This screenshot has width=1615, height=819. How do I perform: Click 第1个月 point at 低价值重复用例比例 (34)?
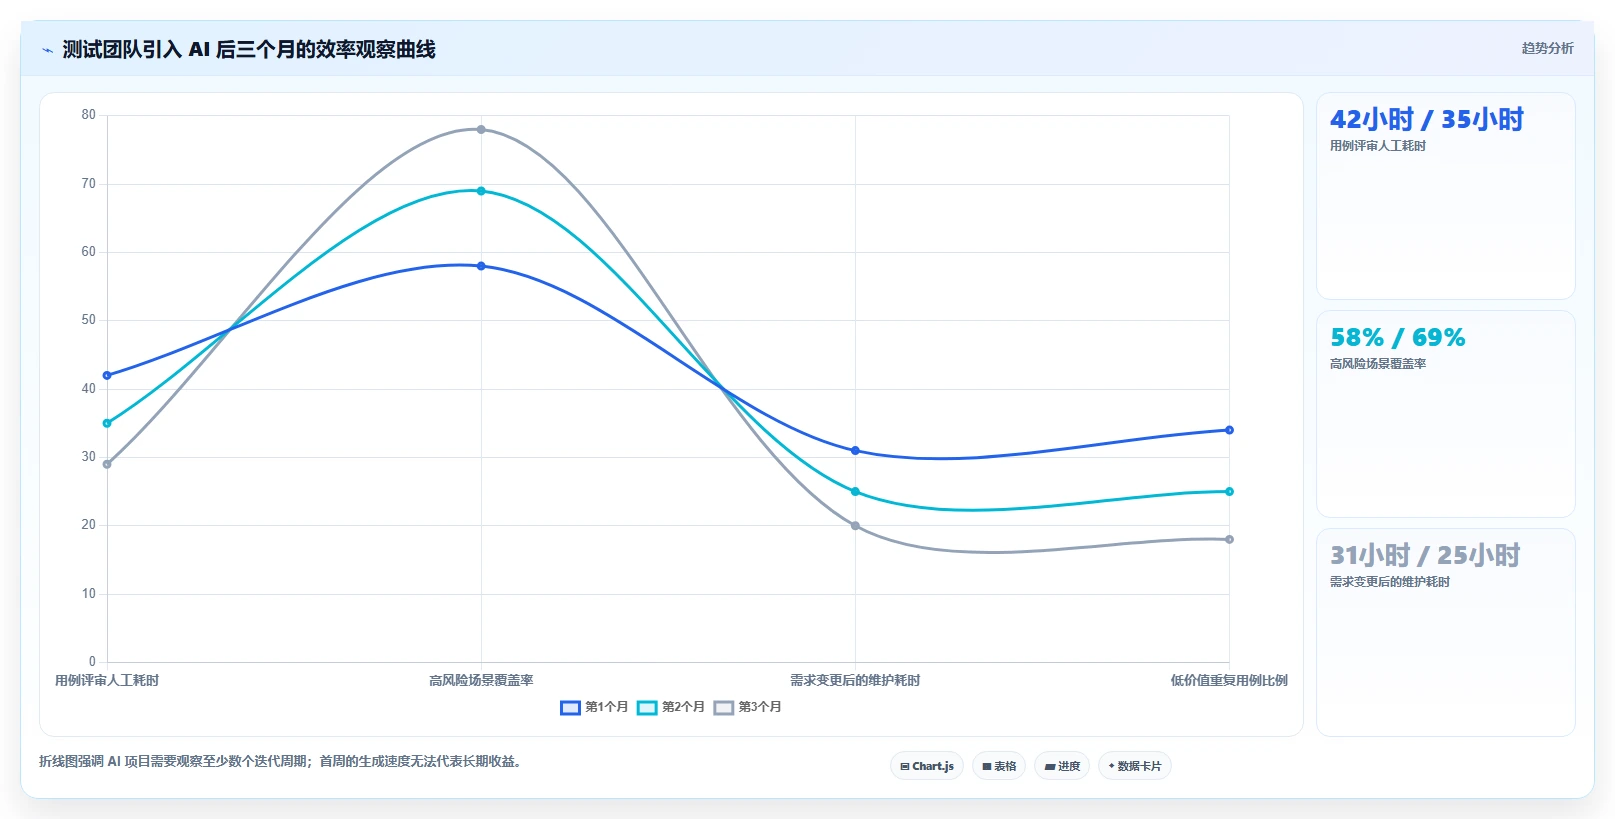pyautogui.click(x=1229, y=430)
